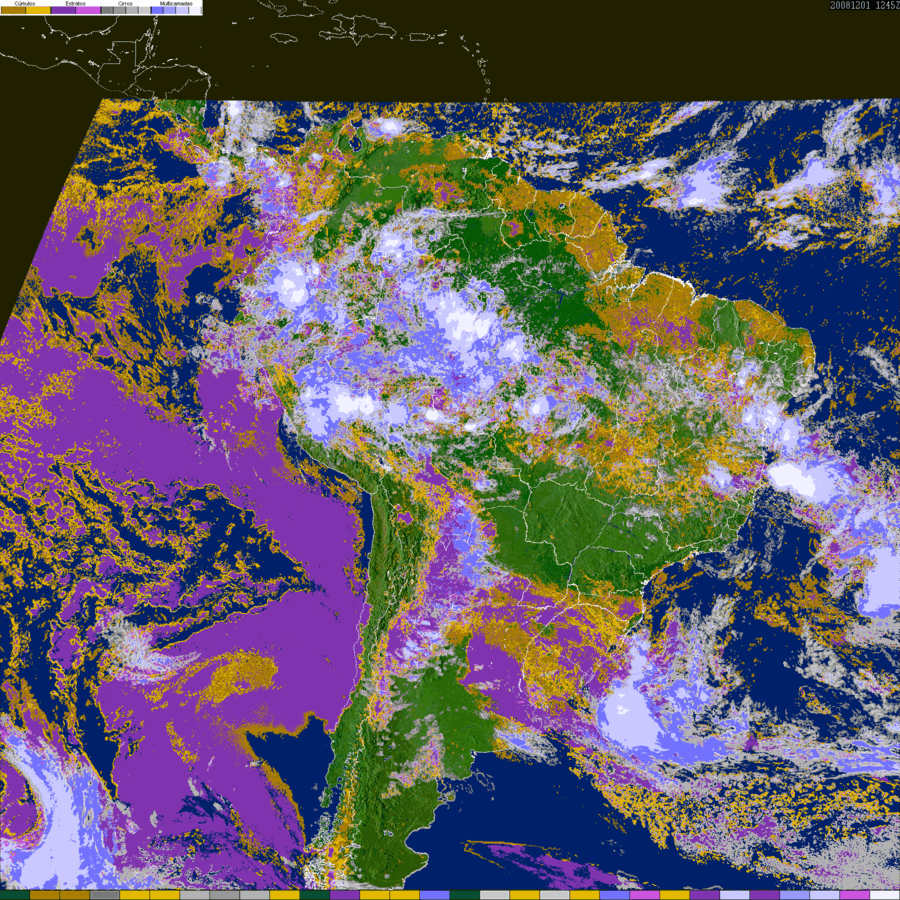Click the Multicamadas legend label

click(176, 3)
